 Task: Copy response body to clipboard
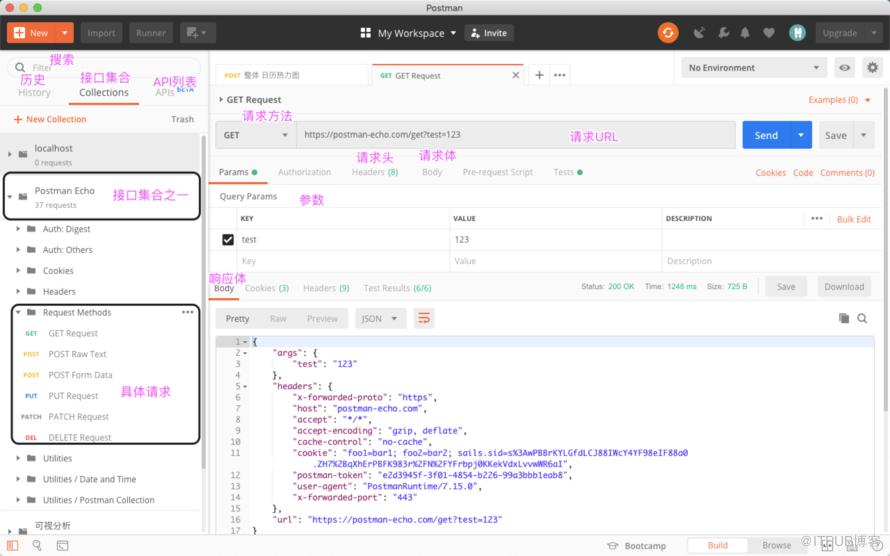pyautogui.click(x=844, y=318)
